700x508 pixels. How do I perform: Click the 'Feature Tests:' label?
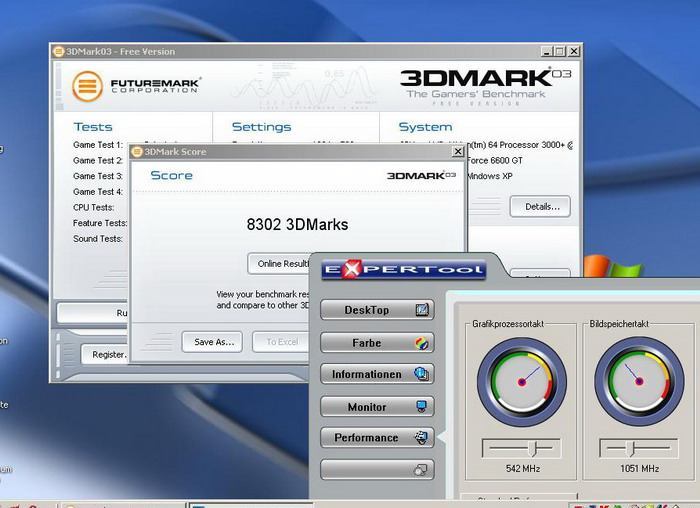(x=100, y=223)
